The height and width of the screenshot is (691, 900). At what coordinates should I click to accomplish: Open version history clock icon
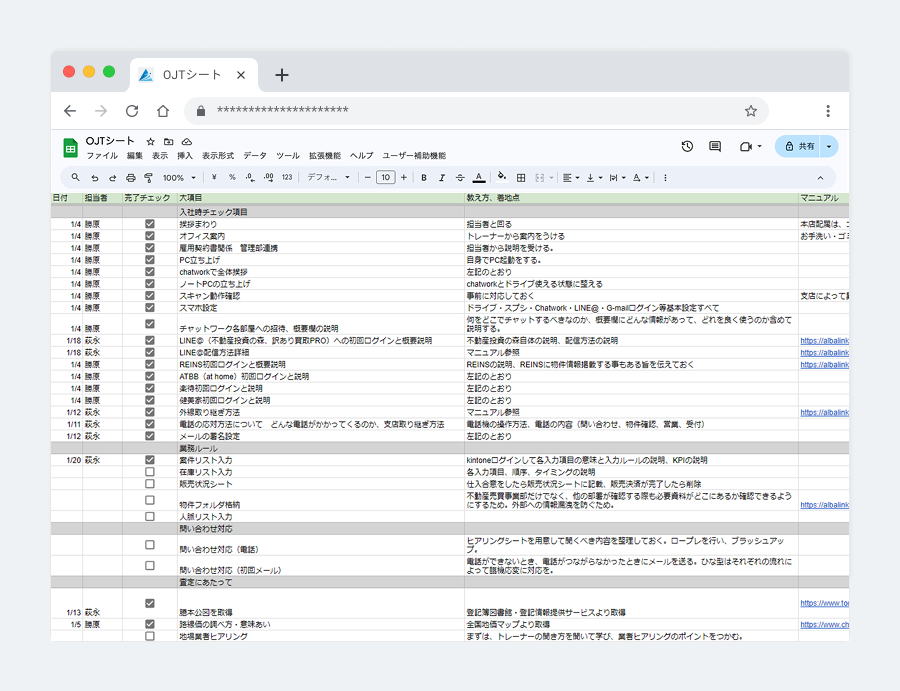pyautogui.click(x=687, y=146)
